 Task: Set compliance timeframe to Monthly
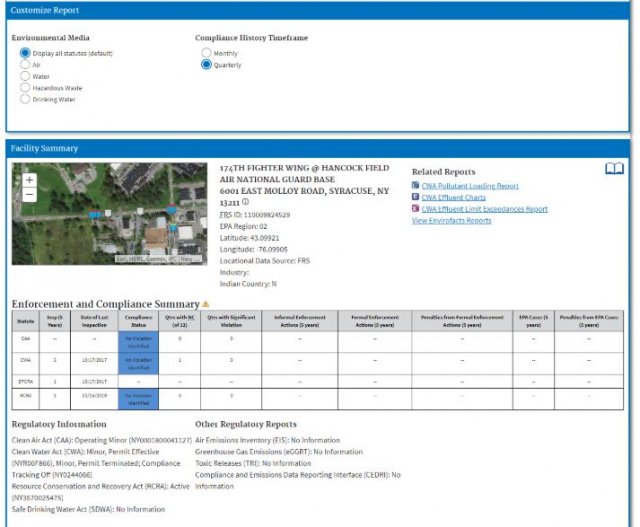[x=207, y=52]
